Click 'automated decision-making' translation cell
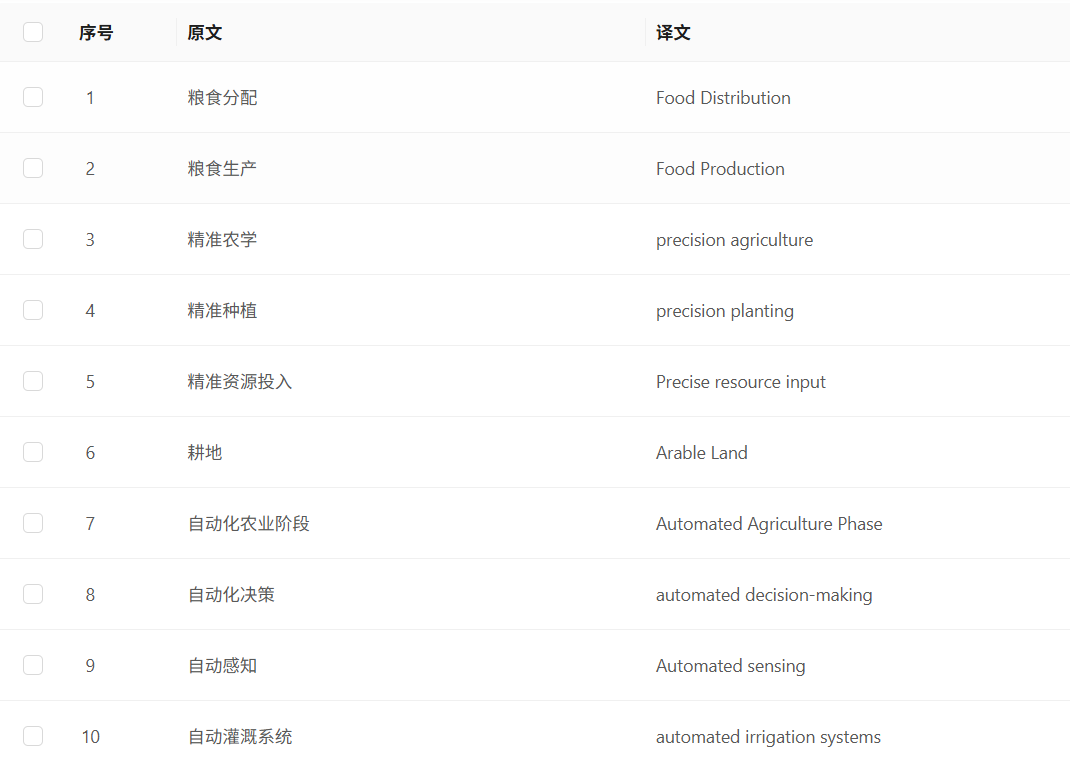 pyautogui.click(x=764, y=595)
